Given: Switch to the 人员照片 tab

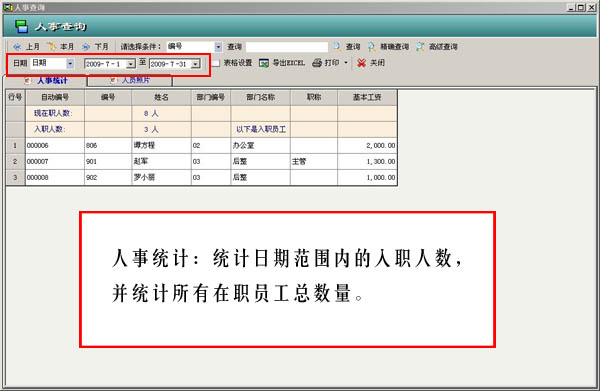Looking at the screenshot, I should tap(130, 80).
